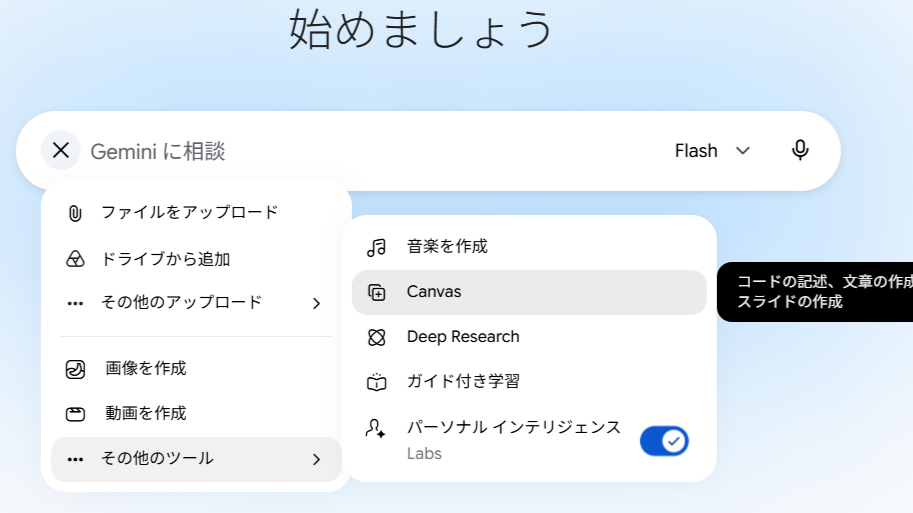Viewport: 913px width, 513px height.
Task: Choose 動画を作成 from the menu
Action: (x=196, y=413)
